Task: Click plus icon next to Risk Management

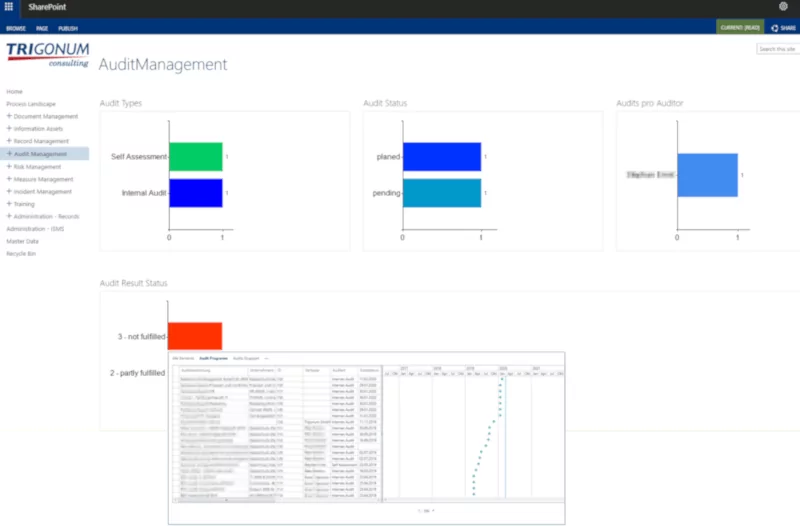Action: click(9, 166)
